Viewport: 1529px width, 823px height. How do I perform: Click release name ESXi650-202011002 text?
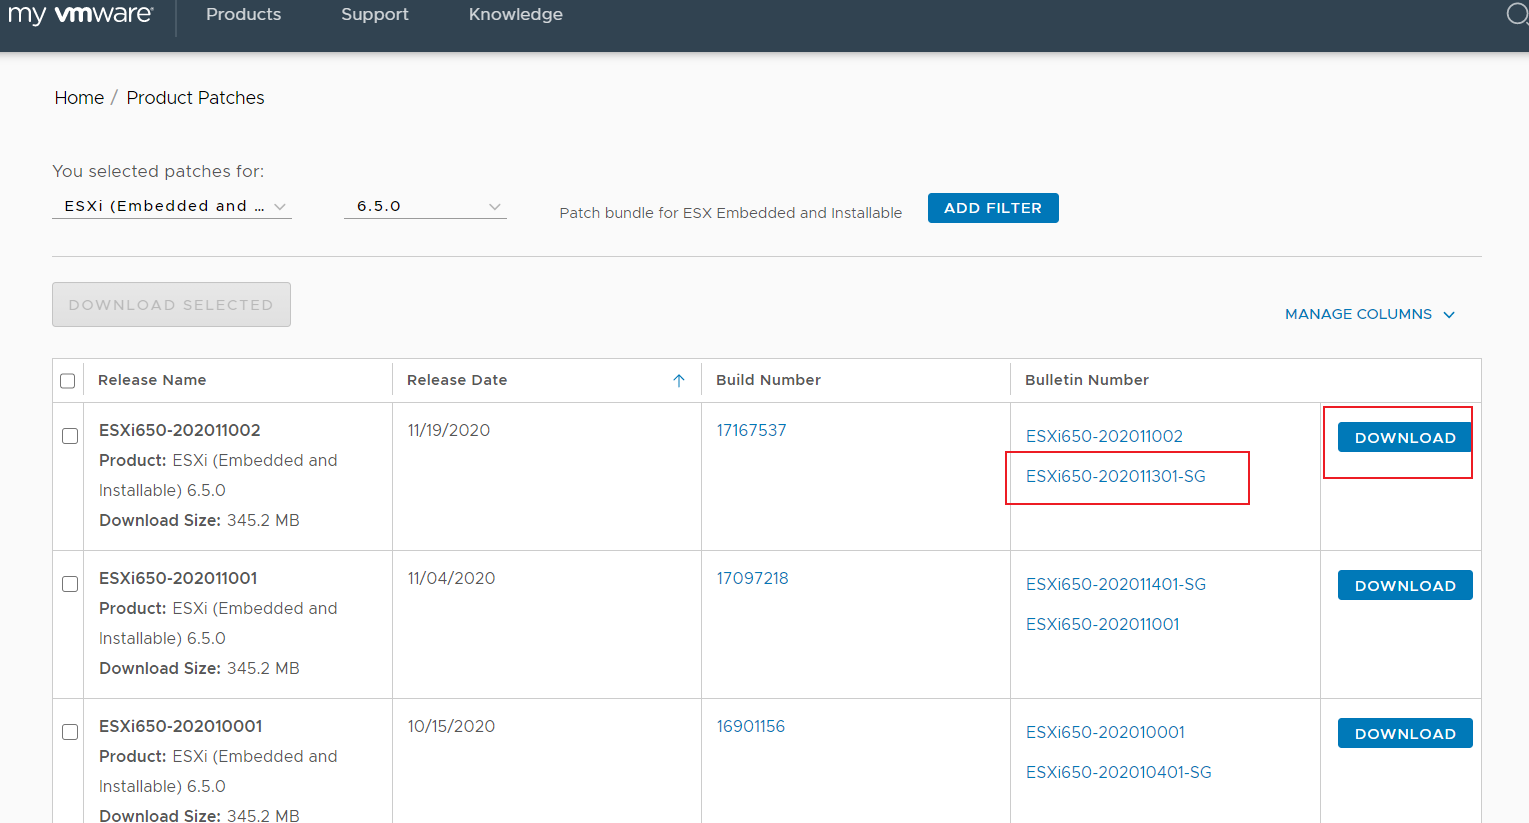point(180,430)
